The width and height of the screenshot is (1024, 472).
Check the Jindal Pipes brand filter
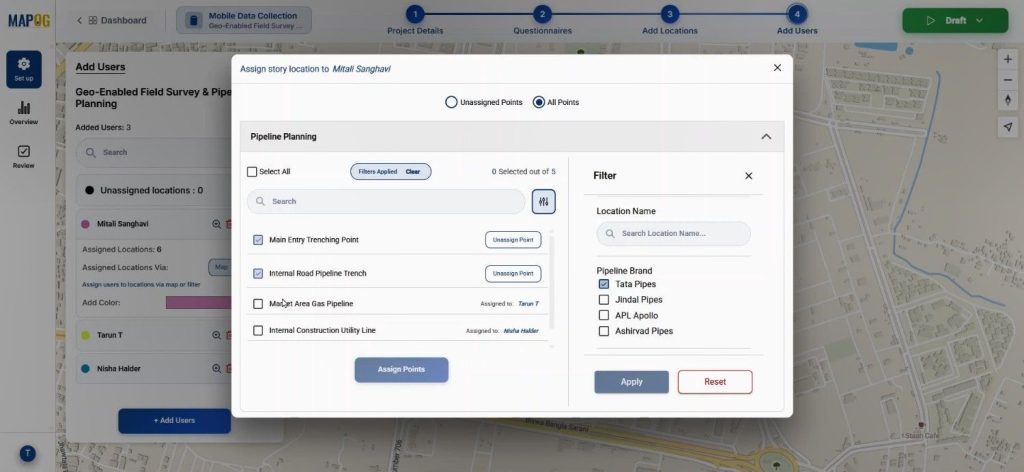(604, 300)
